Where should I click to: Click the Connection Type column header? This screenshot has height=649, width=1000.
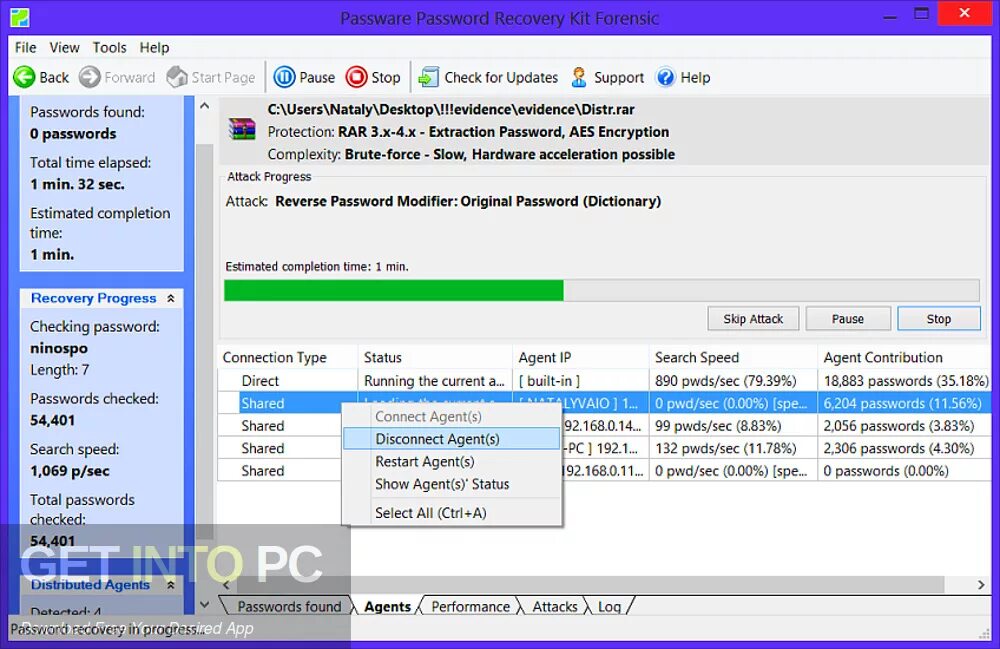287,358
